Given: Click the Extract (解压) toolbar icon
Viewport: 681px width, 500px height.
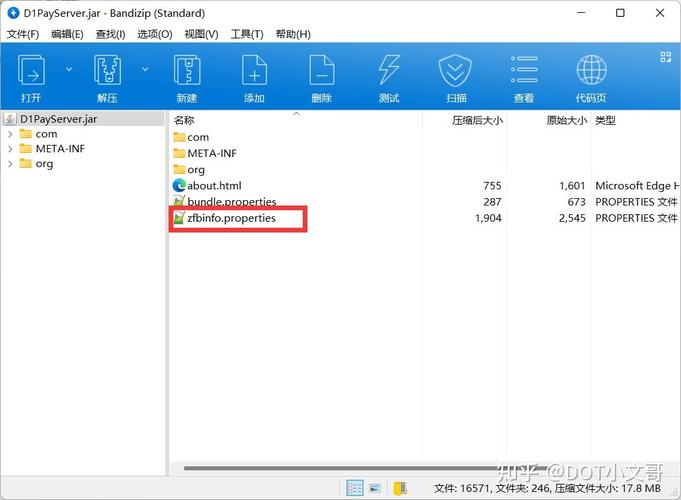Looking at the screenshot, I should [107, 70].
